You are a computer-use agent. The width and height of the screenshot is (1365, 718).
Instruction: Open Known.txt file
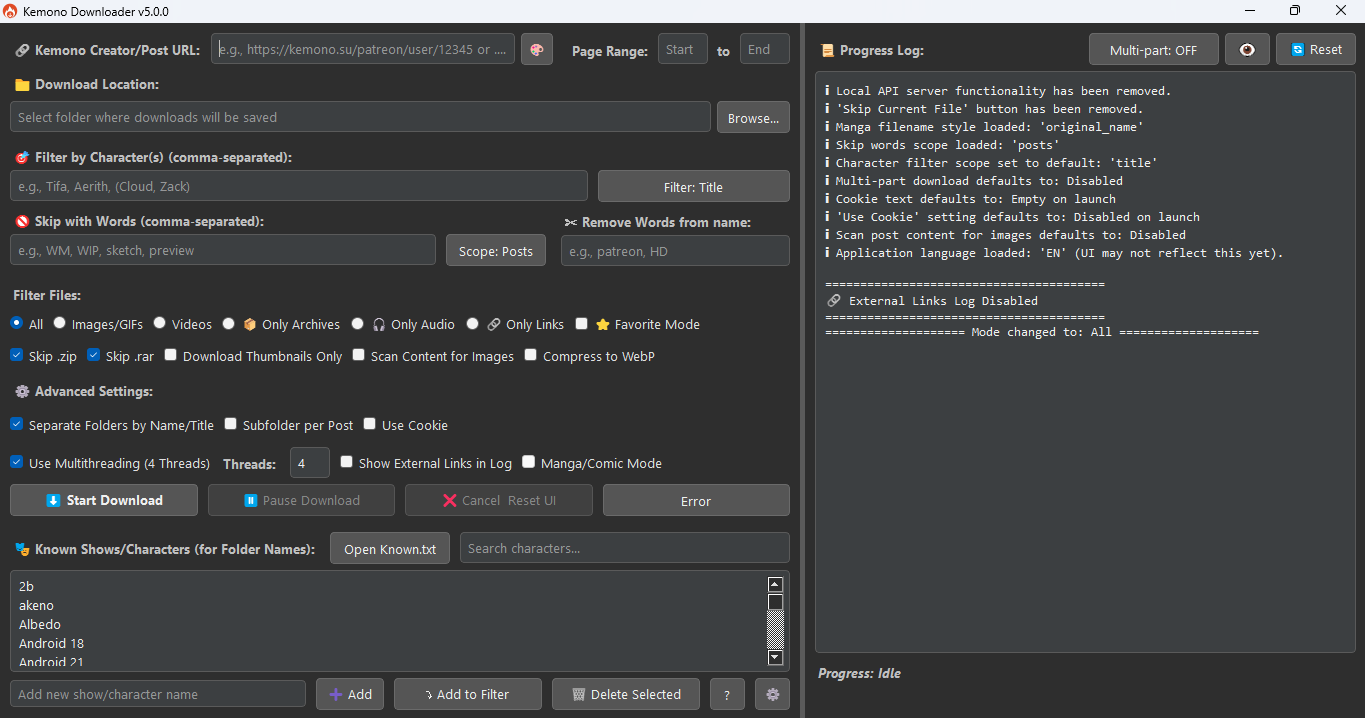point(389,547)
